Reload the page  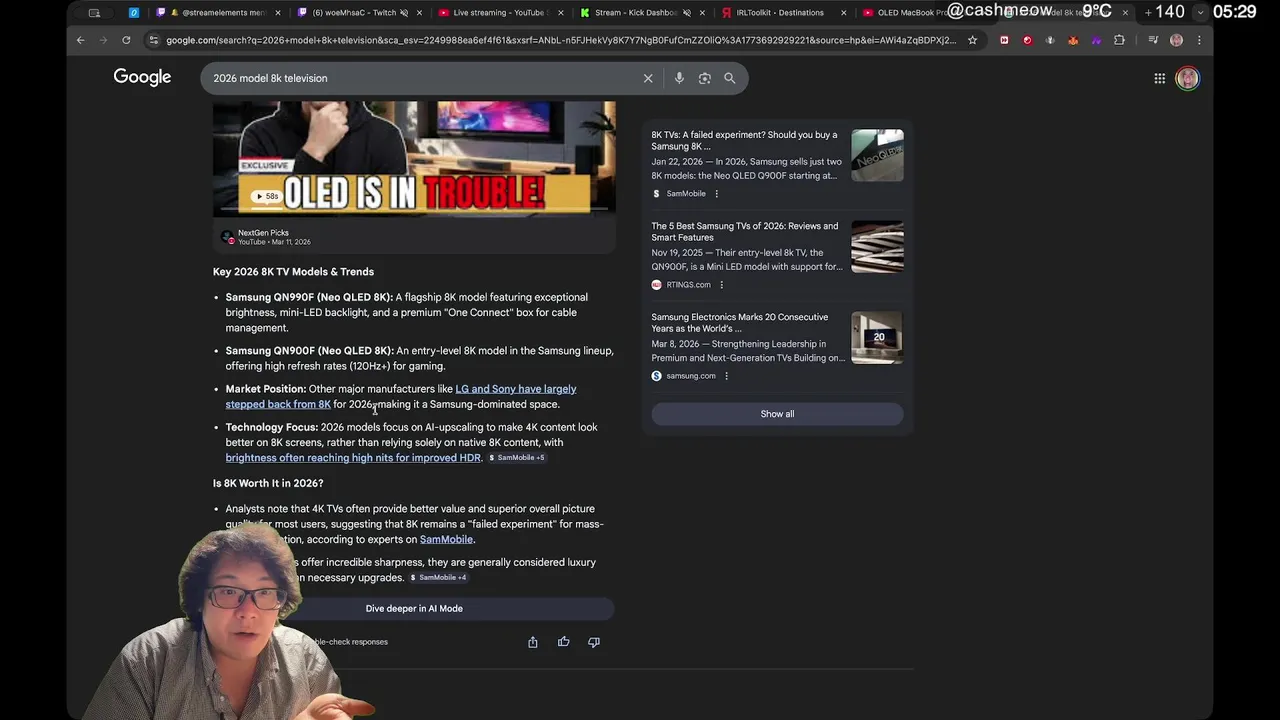click(126, 40)
